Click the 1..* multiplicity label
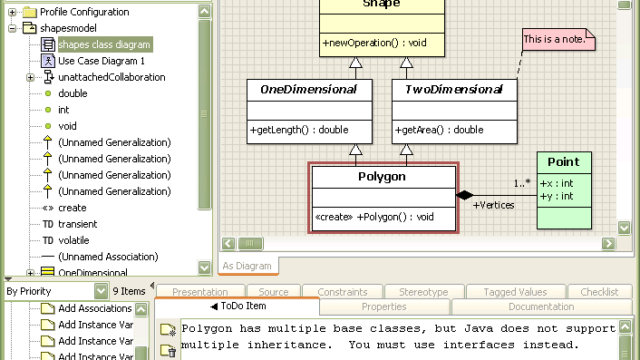This screenshot has width=640, height=360. click(x=522, y=183)
